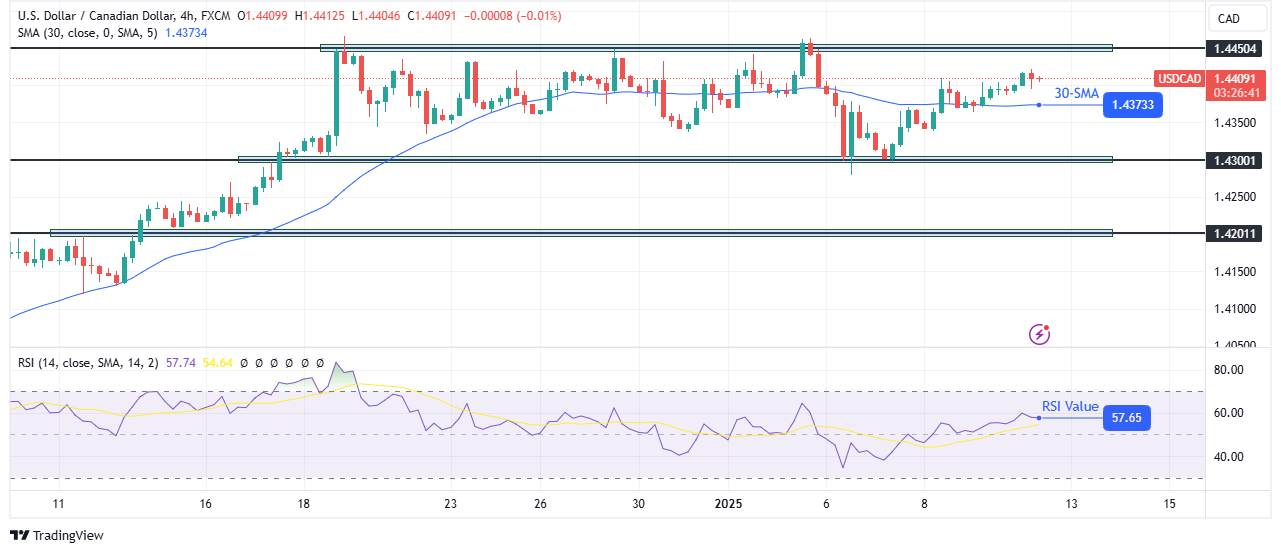
Task: Click date 16 on the time axis
Action: point(205,505)
